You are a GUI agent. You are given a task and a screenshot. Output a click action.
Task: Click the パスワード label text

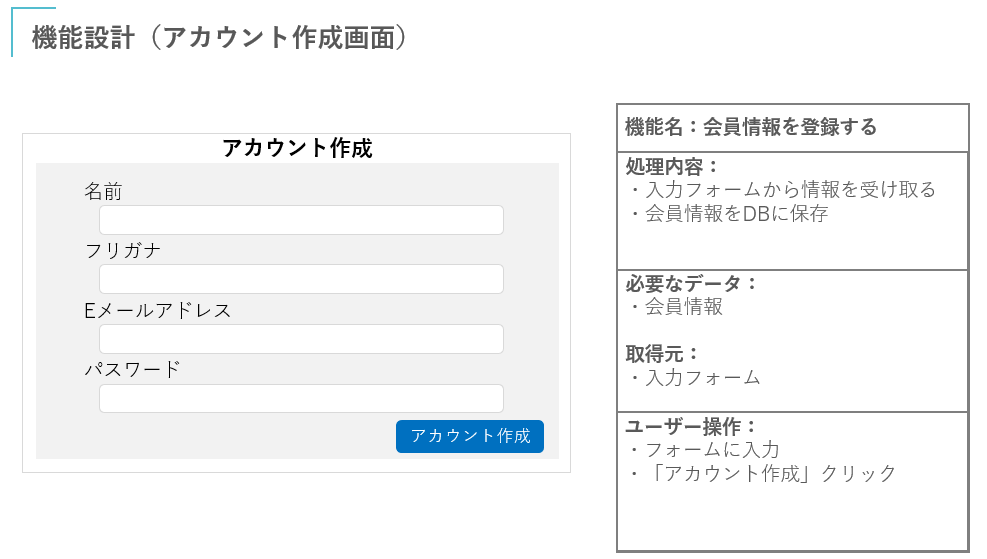click(133, 369)
